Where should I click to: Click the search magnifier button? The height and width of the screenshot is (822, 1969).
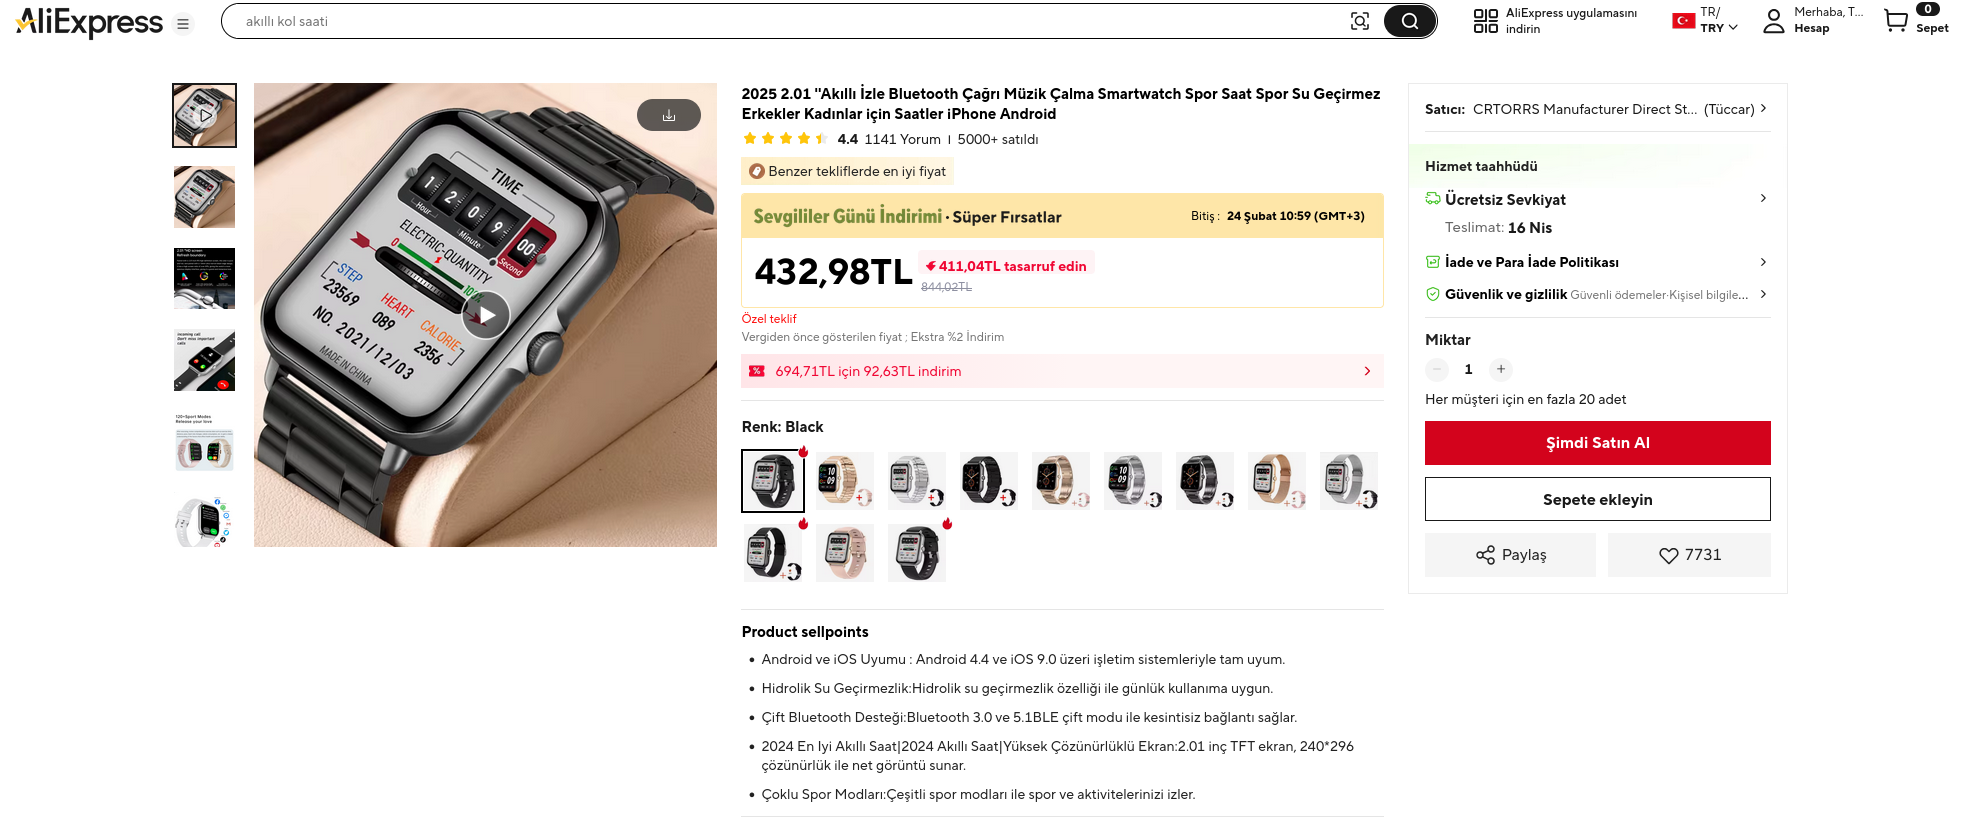coord(1409,21)
